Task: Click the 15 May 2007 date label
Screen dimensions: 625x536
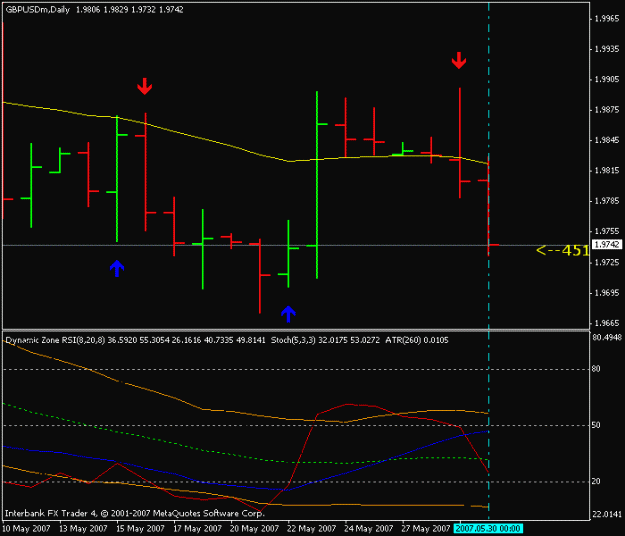Action: click(140, 528)
